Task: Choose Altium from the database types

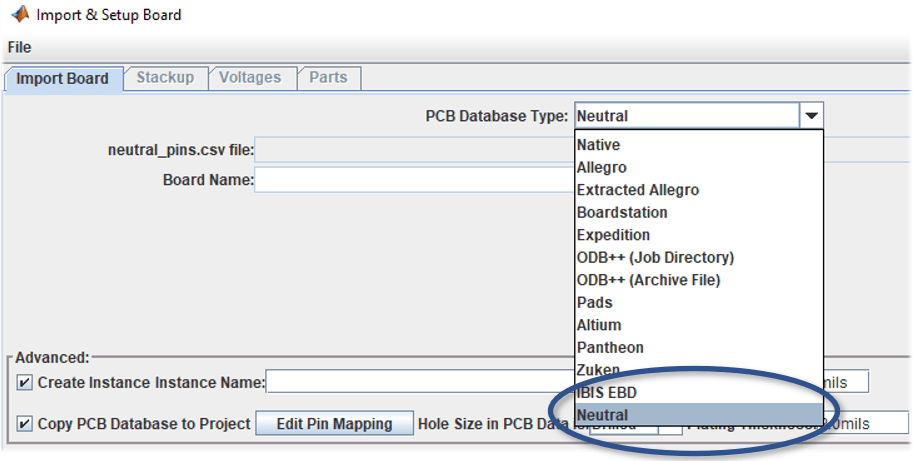Action: (x=598, y=325)
